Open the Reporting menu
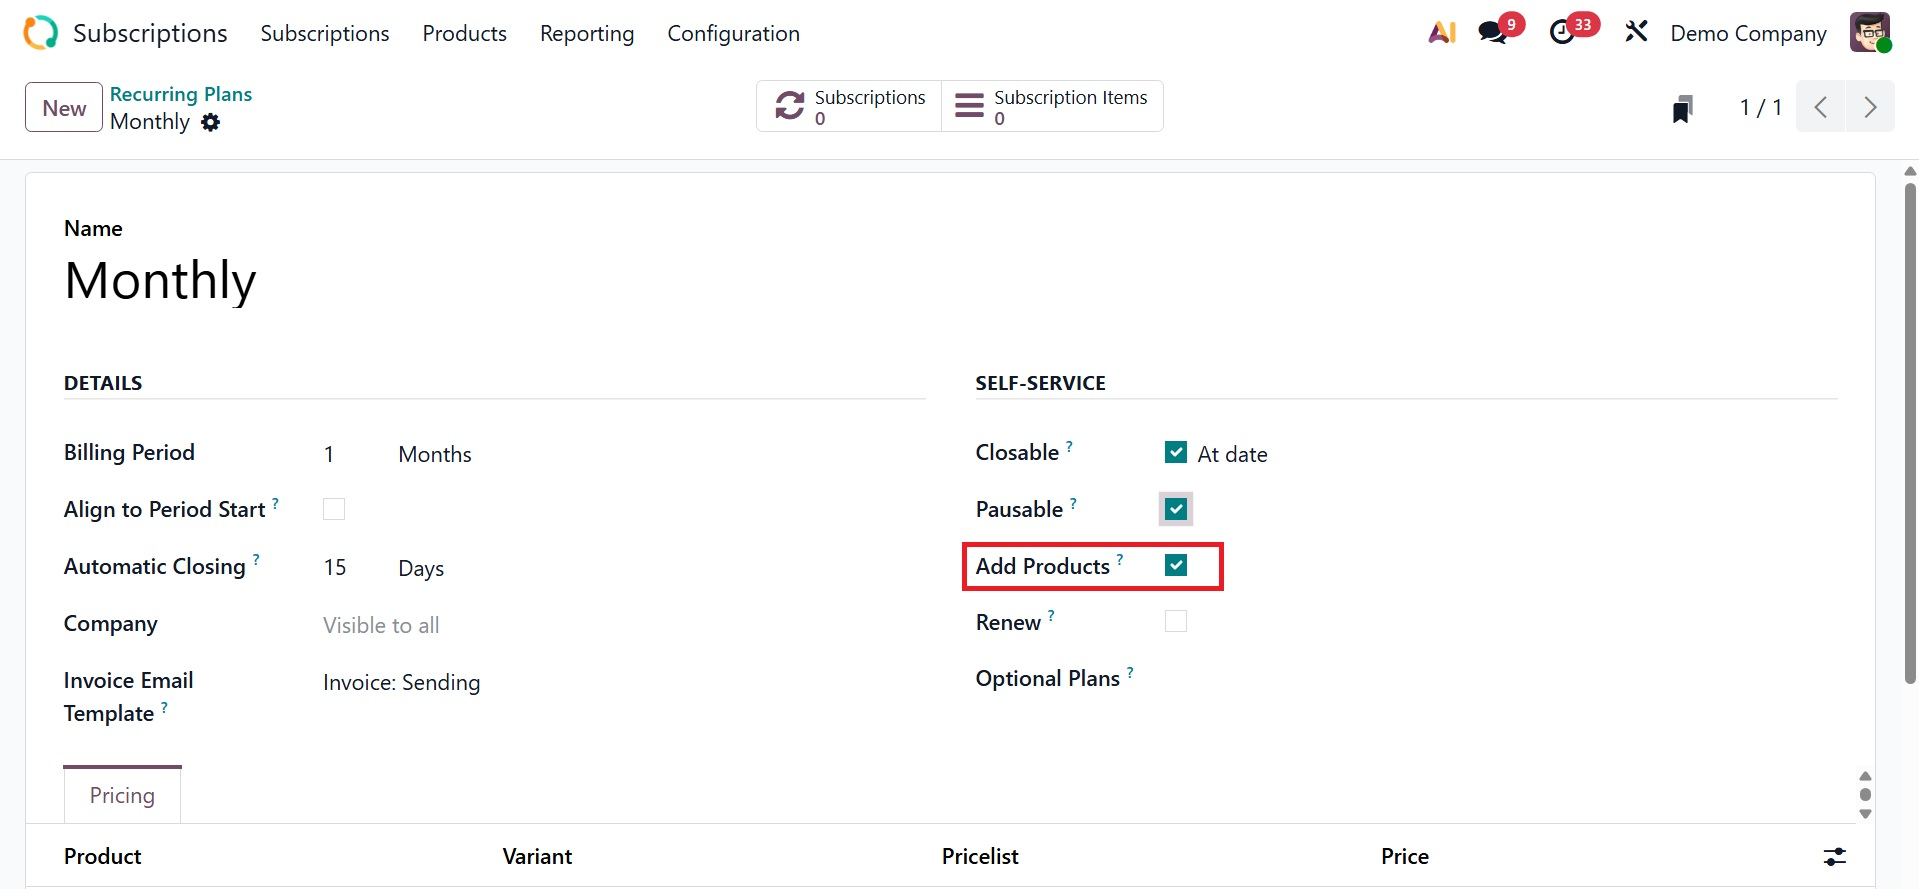Viewport: 1919px width, 889px height. tap(587, 34)
